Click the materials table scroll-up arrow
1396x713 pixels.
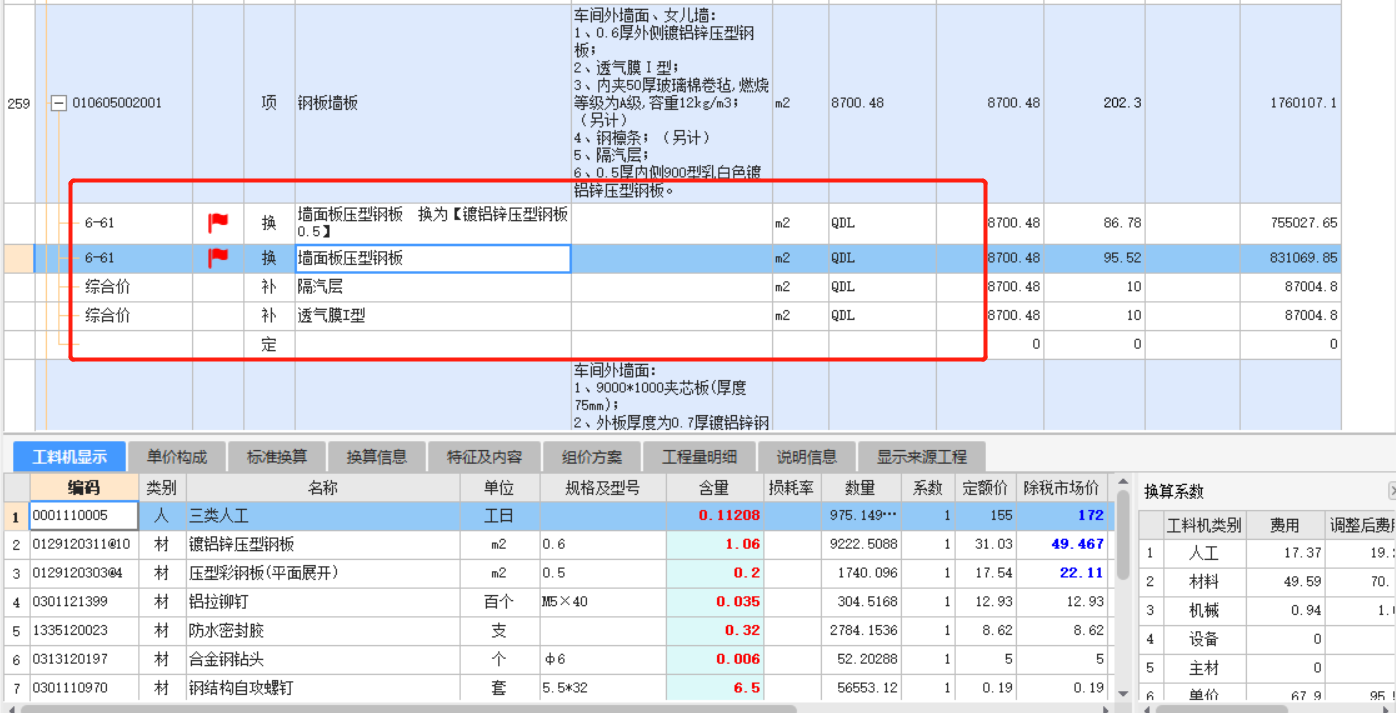pyautogui.click(x=1123, y=483)
